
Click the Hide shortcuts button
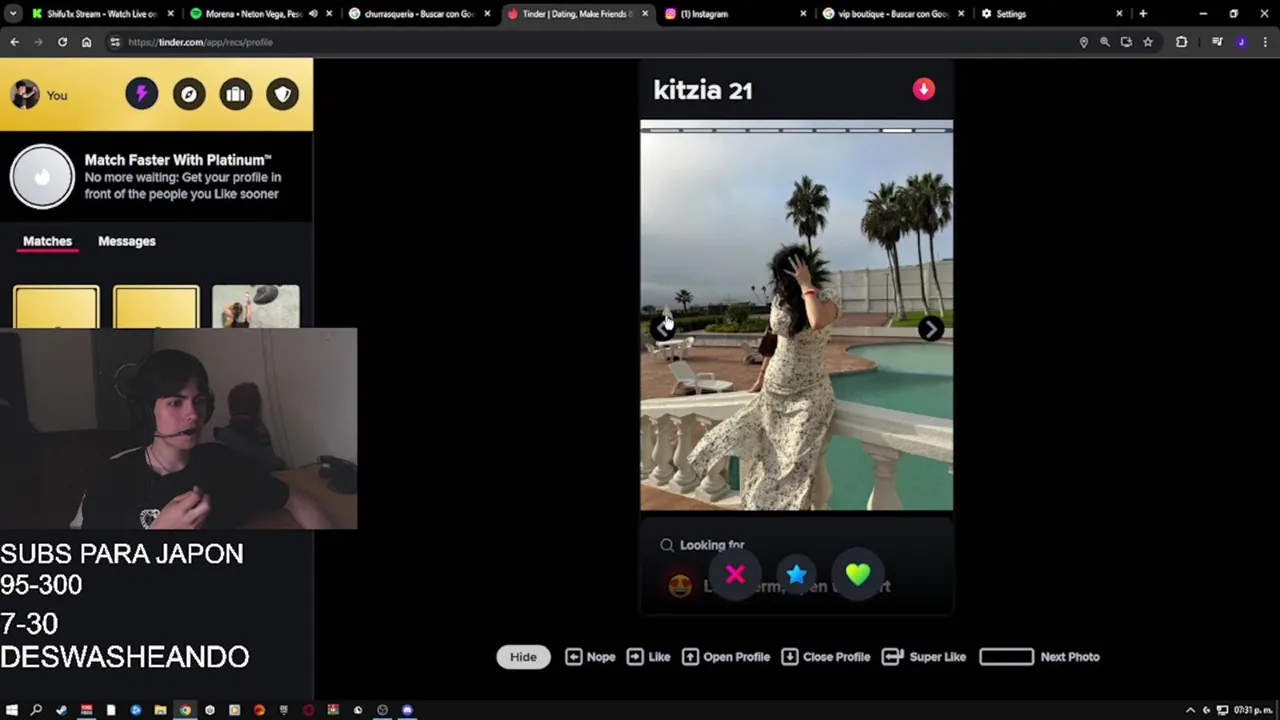523,657
